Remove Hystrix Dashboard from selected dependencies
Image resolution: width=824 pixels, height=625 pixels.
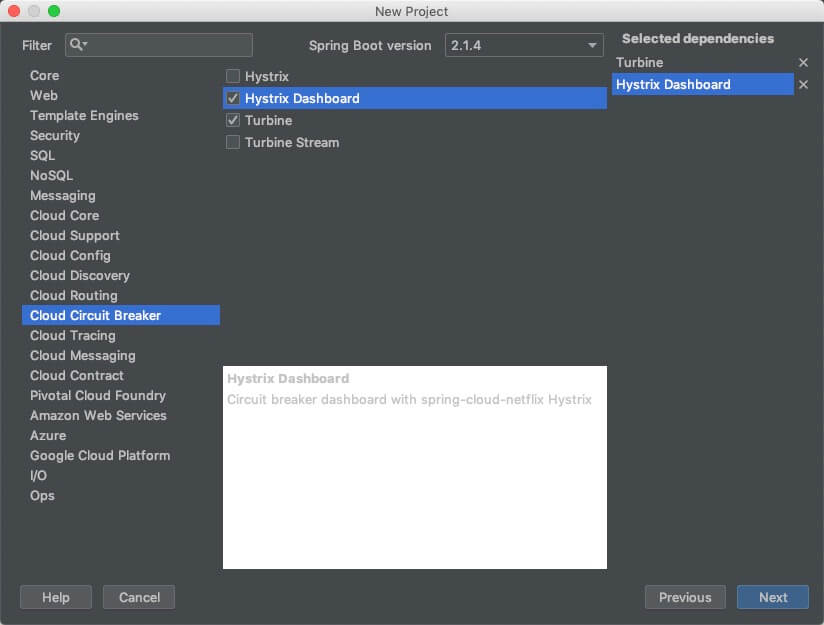click(x=803, y=85)
